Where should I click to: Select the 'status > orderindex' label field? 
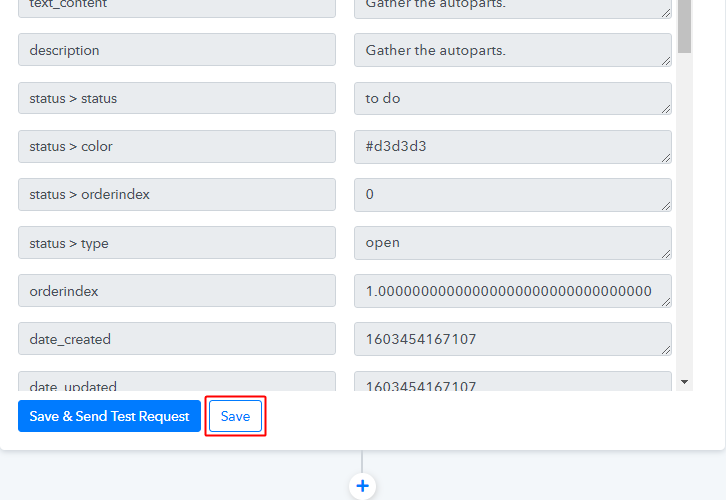tap(177, 194)
